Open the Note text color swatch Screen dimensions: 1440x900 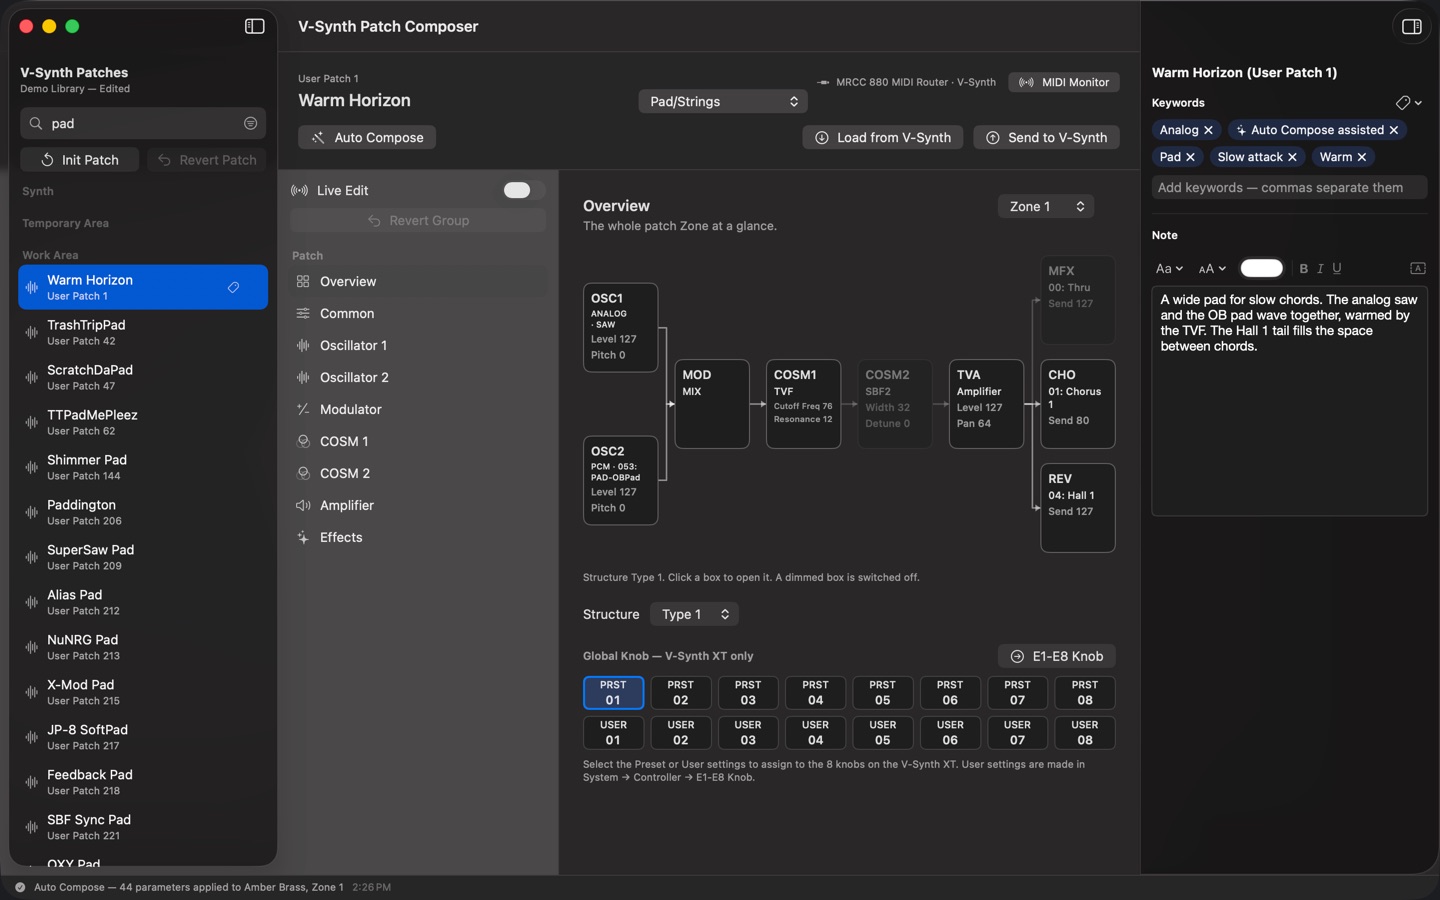click(1261, 268)
